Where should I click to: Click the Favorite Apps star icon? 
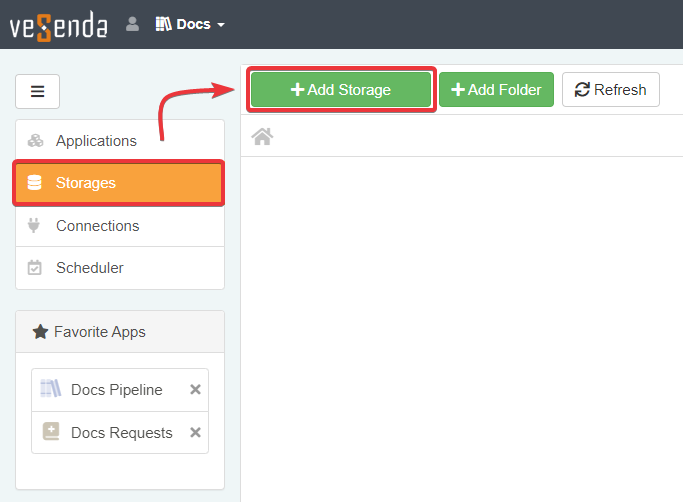pyautogui.click(x=40, y=331)
